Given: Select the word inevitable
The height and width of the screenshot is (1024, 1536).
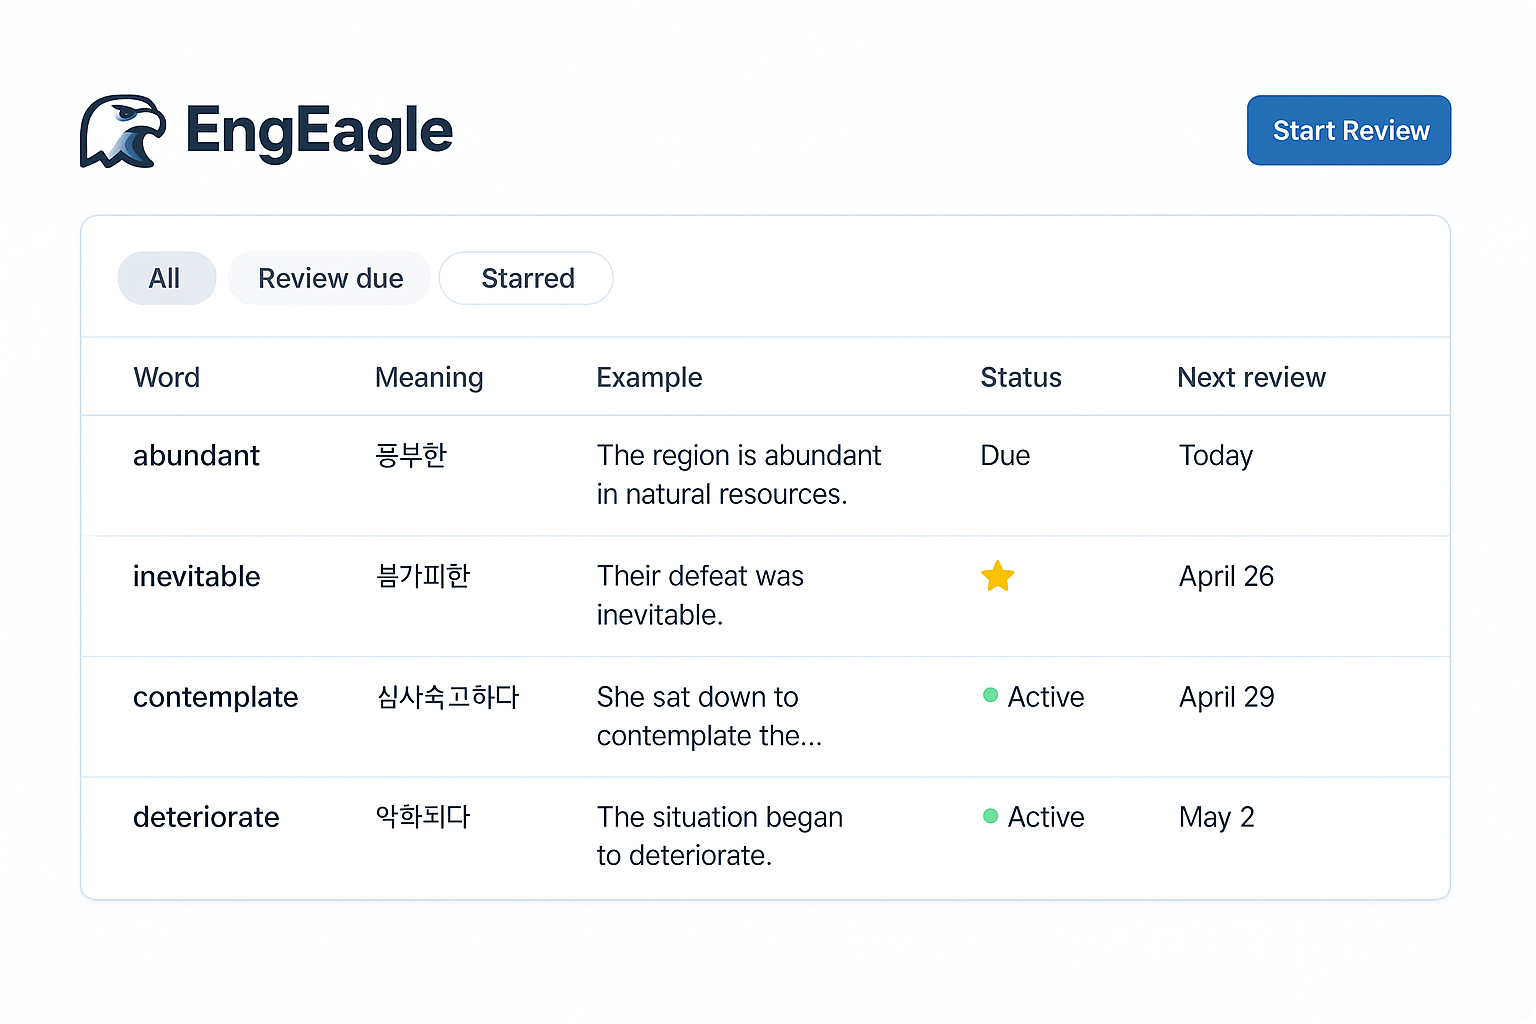Looking at the screenshot, I should pyautogui.click(x=196, y=577).
